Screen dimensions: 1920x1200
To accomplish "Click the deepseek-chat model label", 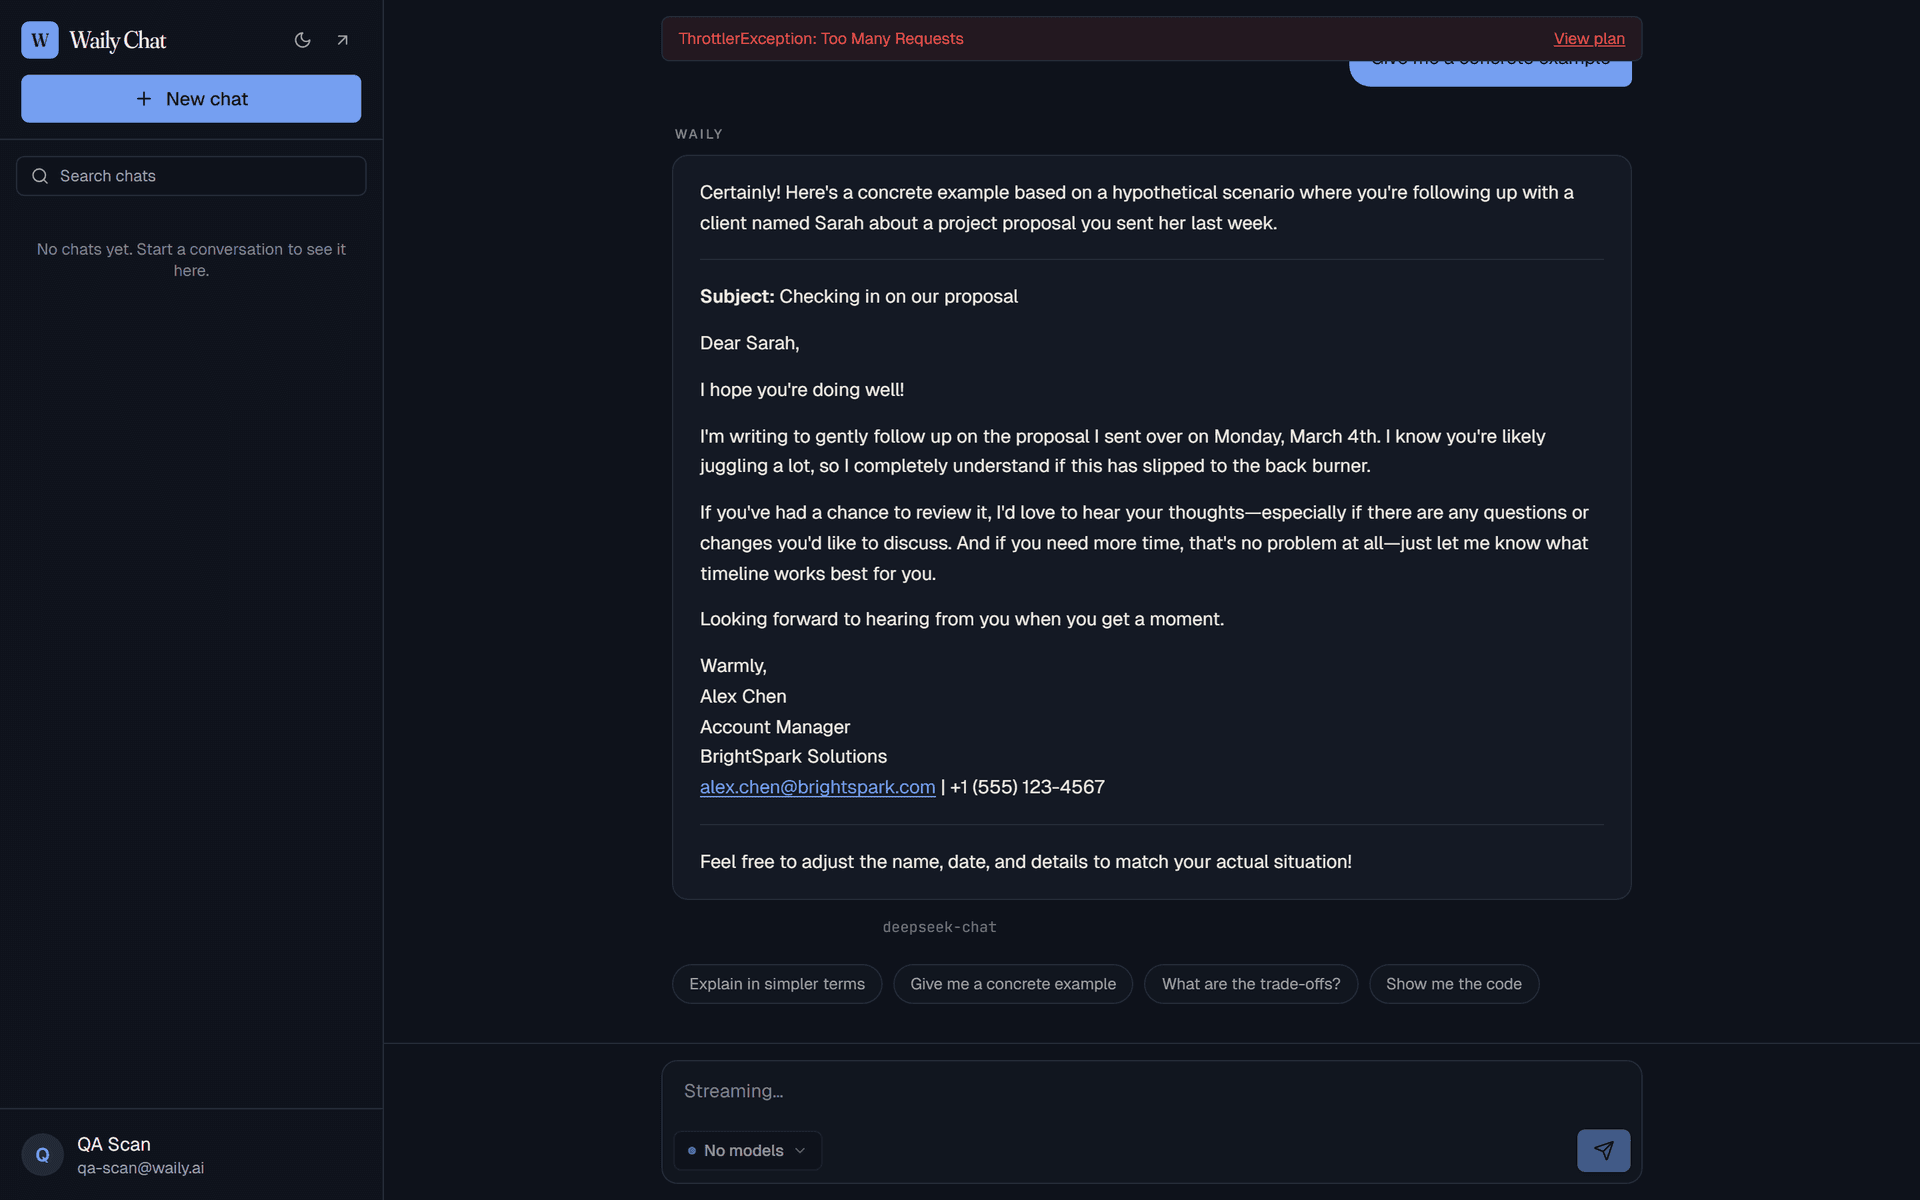I will [939, 927].
